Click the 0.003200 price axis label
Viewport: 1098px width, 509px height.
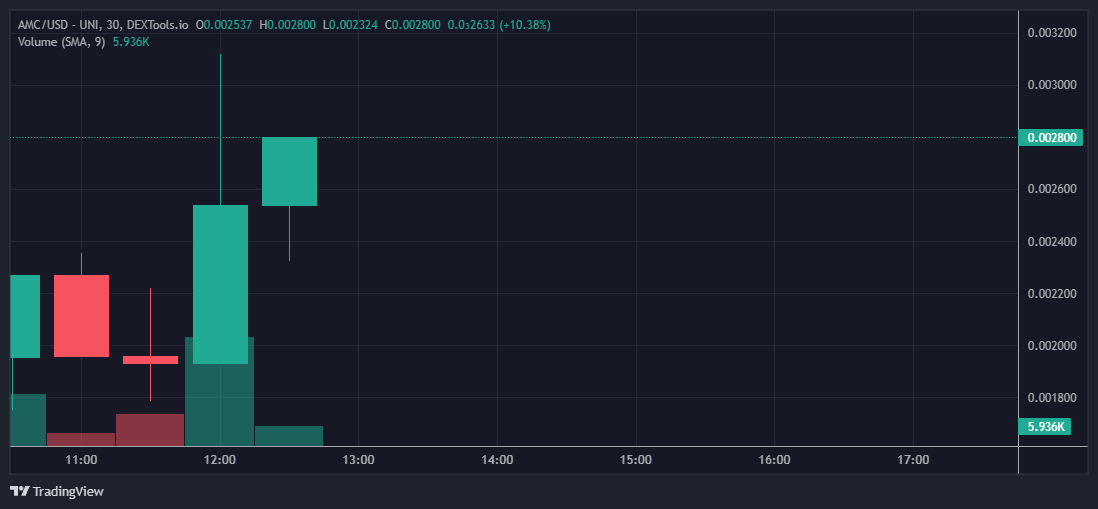pyautogui.click(x=1051, y=33)
